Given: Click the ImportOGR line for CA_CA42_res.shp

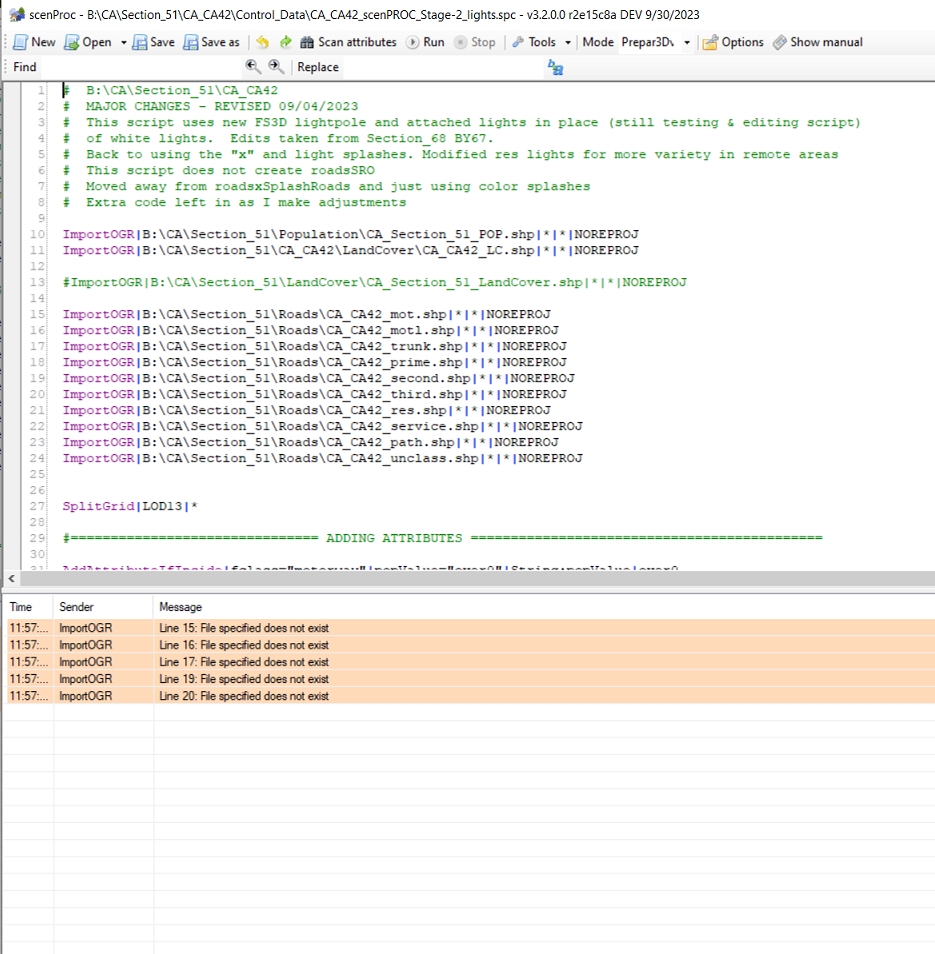Looking at the screenshot, I should click(307, 410).
